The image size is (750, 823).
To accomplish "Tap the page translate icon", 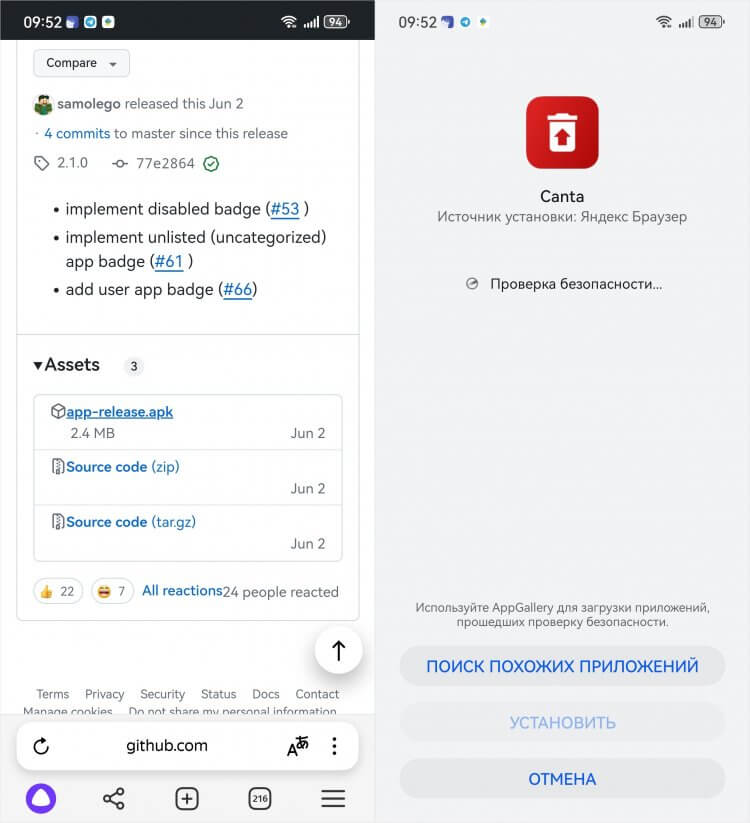I will pos(298,746).
